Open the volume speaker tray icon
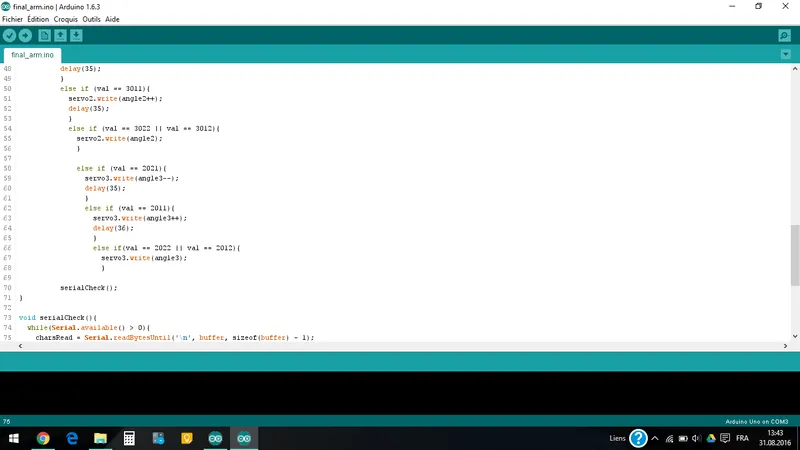This screenshot has height=450, width=800. click(696, 439)
